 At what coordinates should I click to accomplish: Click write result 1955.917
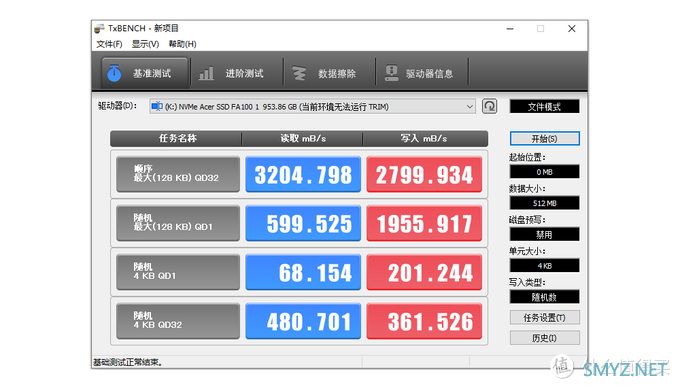[x=424, y=223]
